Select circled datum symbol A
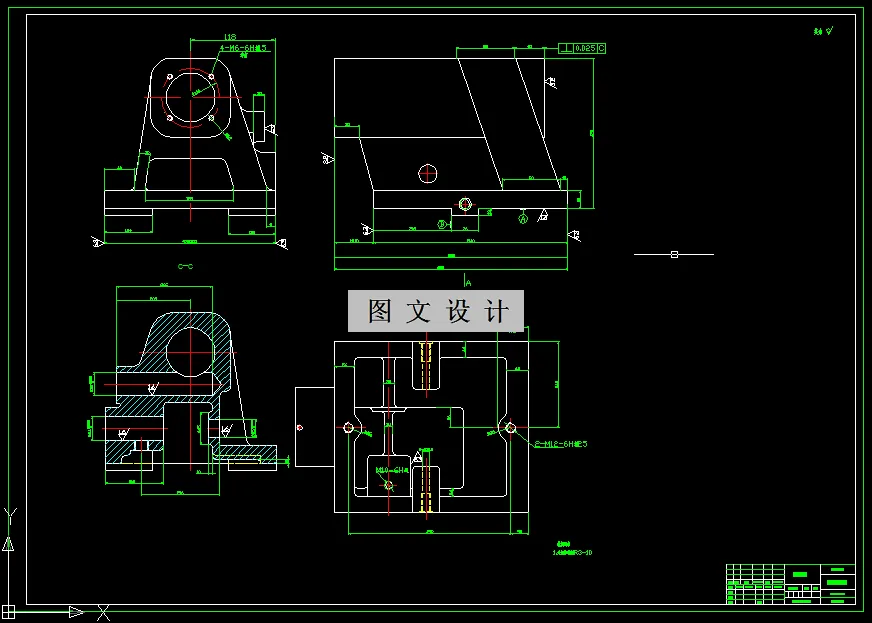Image resolution: width=872 pixels, height=623 pixels. tap(523, 219)
